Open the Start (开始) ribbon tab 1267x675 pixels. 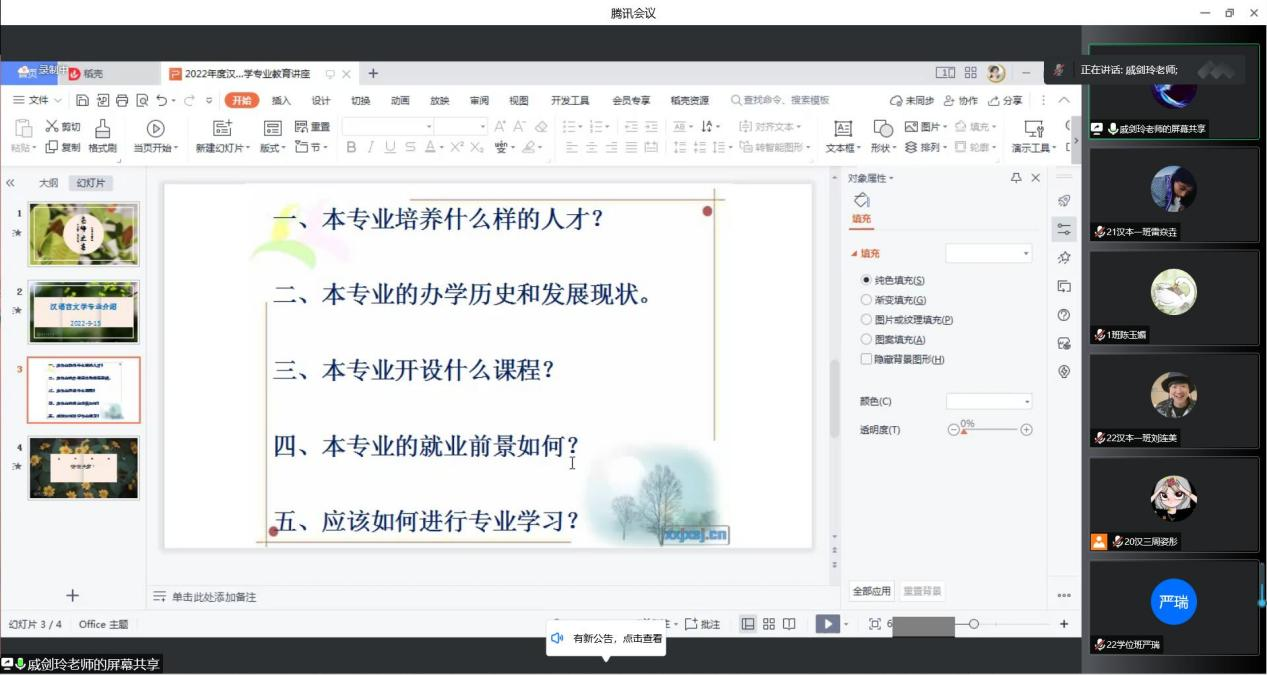pos(241,100)
